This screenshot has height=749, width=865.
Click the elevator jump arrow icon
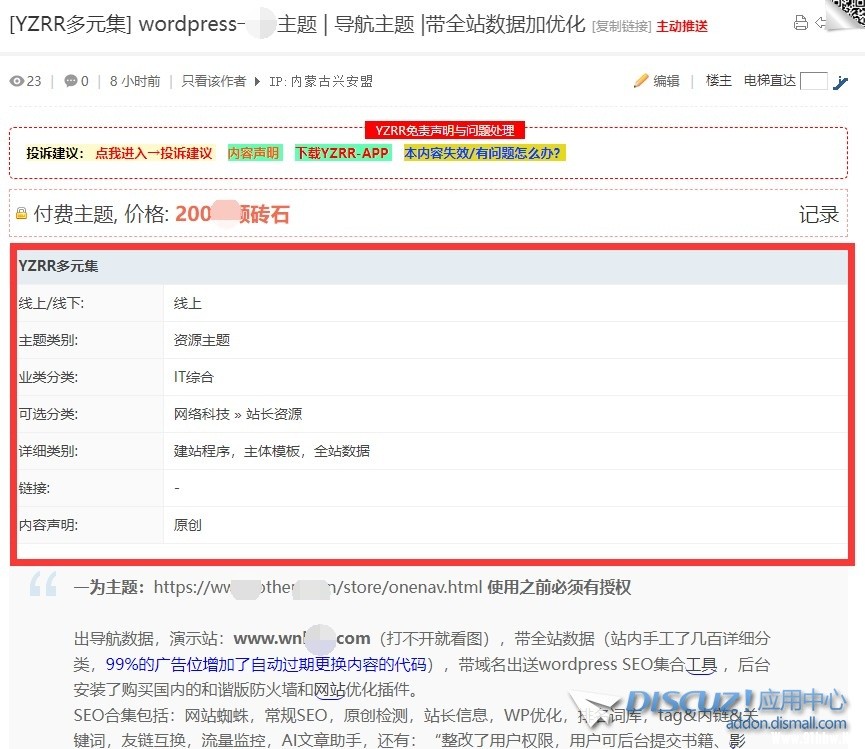(x=840, y=82)
